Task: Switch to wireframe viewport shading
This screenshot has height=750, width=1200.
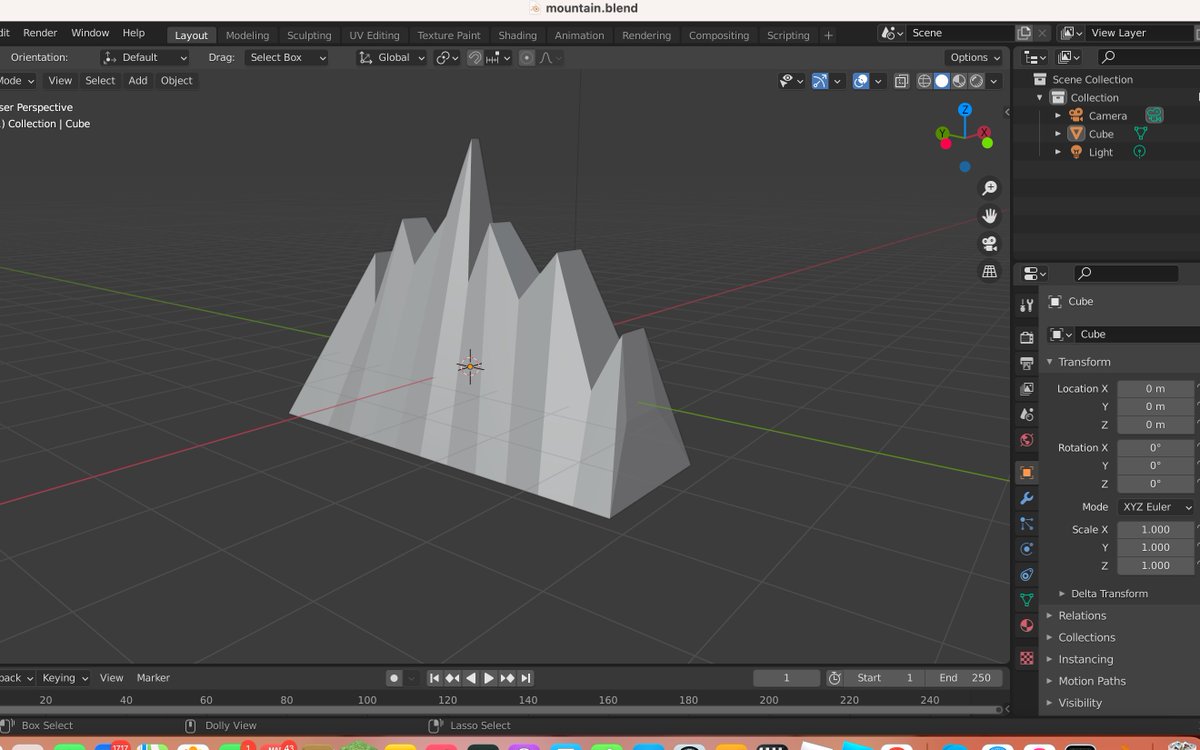Action: [x=925, y=81]
